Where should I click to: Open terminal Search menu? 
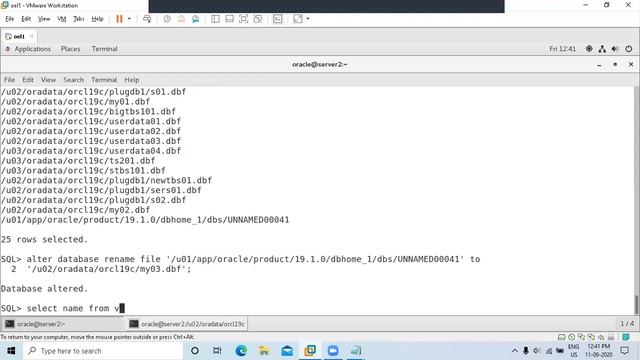pyautogui.click(x=73, y=80)
